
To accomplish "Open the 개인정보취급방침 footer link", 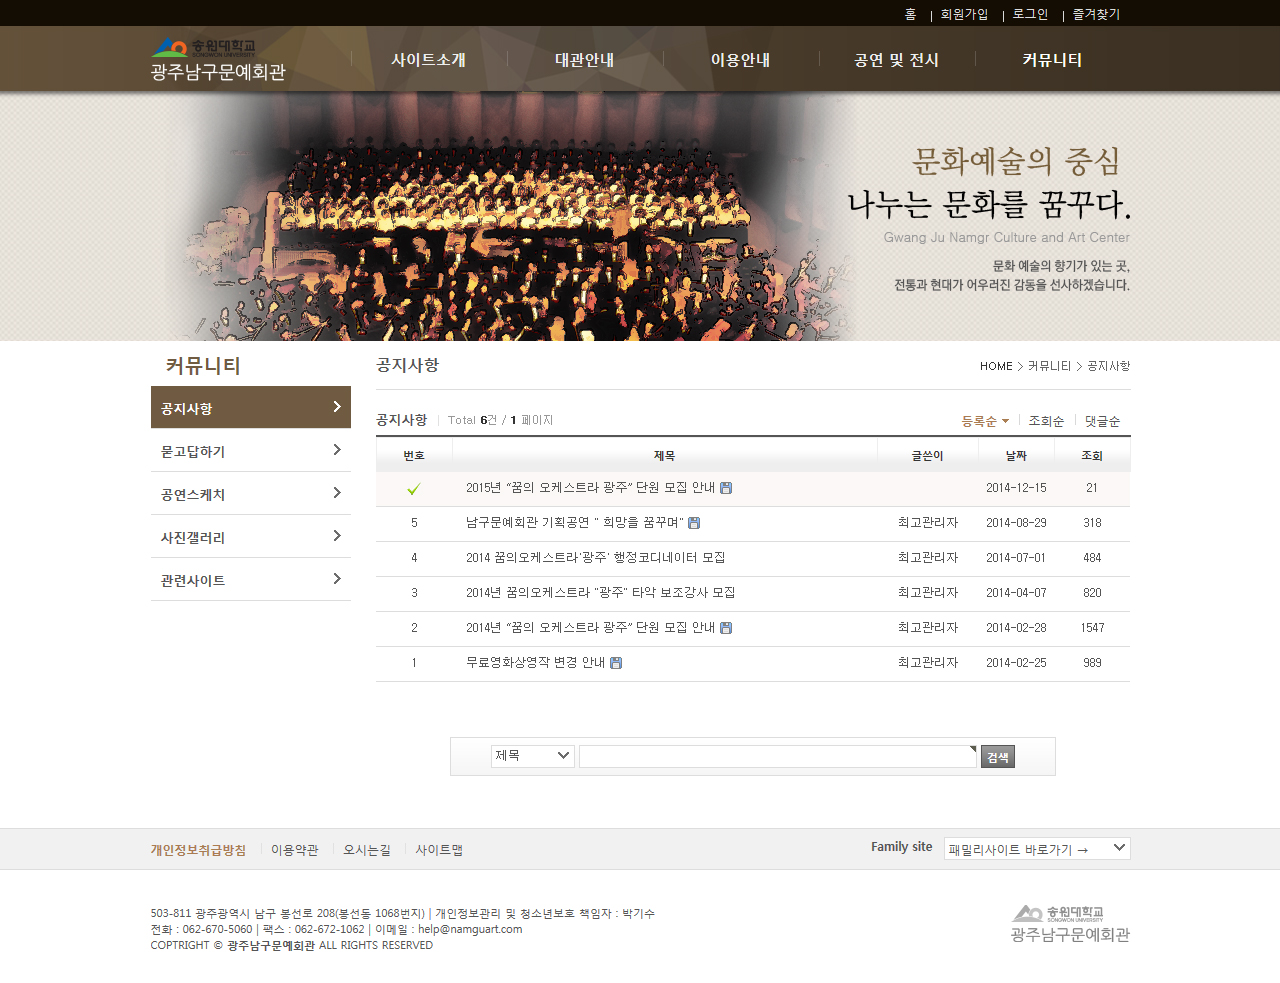I will (198, 850).
